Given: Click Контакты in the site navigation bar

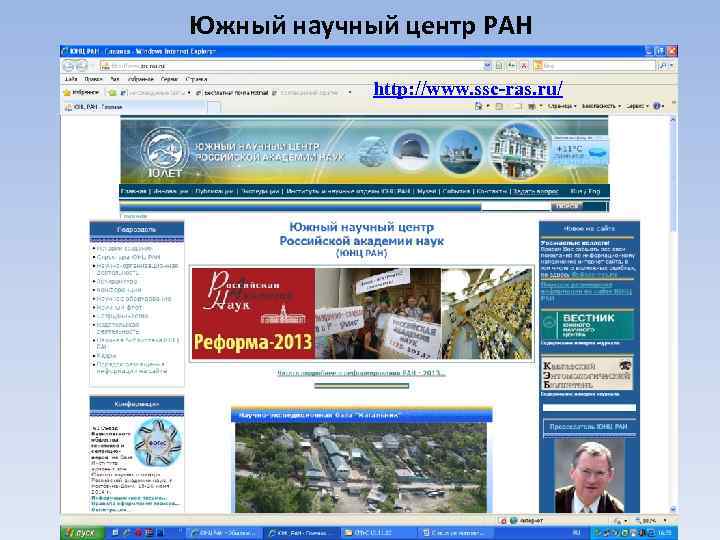Looking at the screenshot, I should pyautogui.click(x=491, y=191).
